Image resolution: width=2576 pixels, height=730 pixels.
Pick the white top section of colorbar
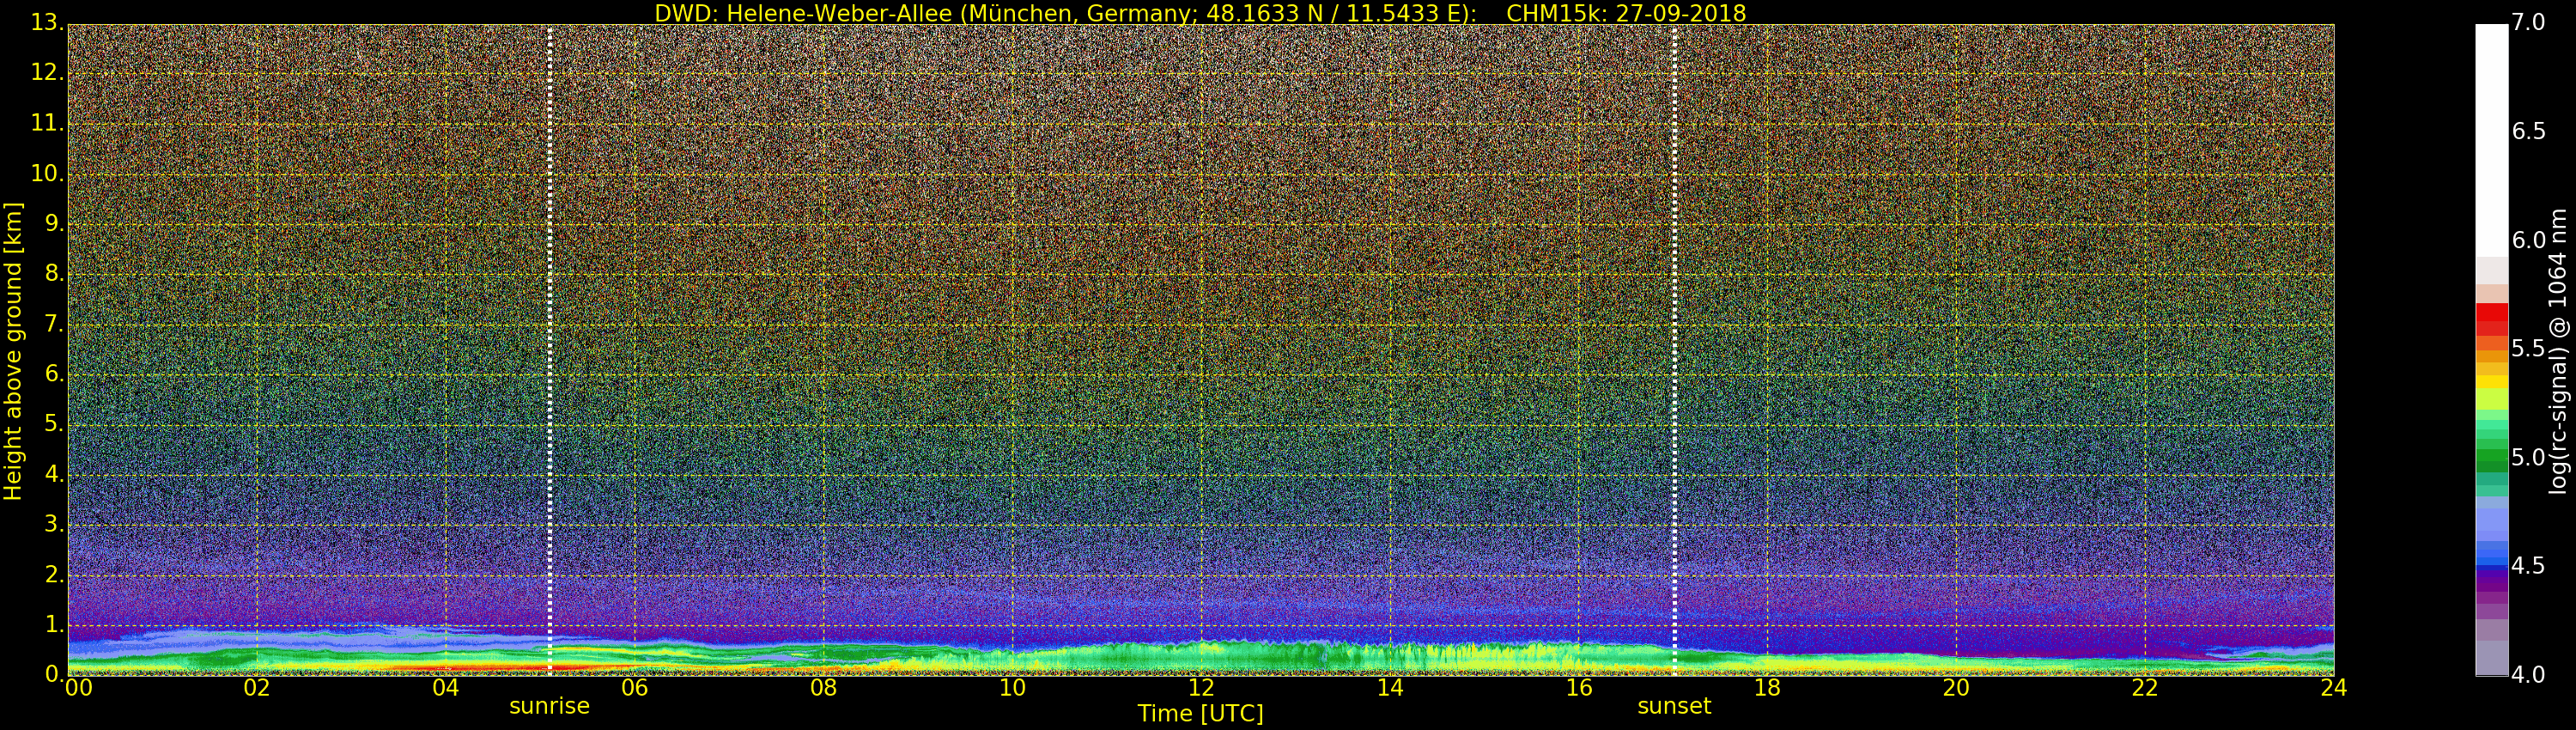pyautogui.click(x=2491, y=140)
